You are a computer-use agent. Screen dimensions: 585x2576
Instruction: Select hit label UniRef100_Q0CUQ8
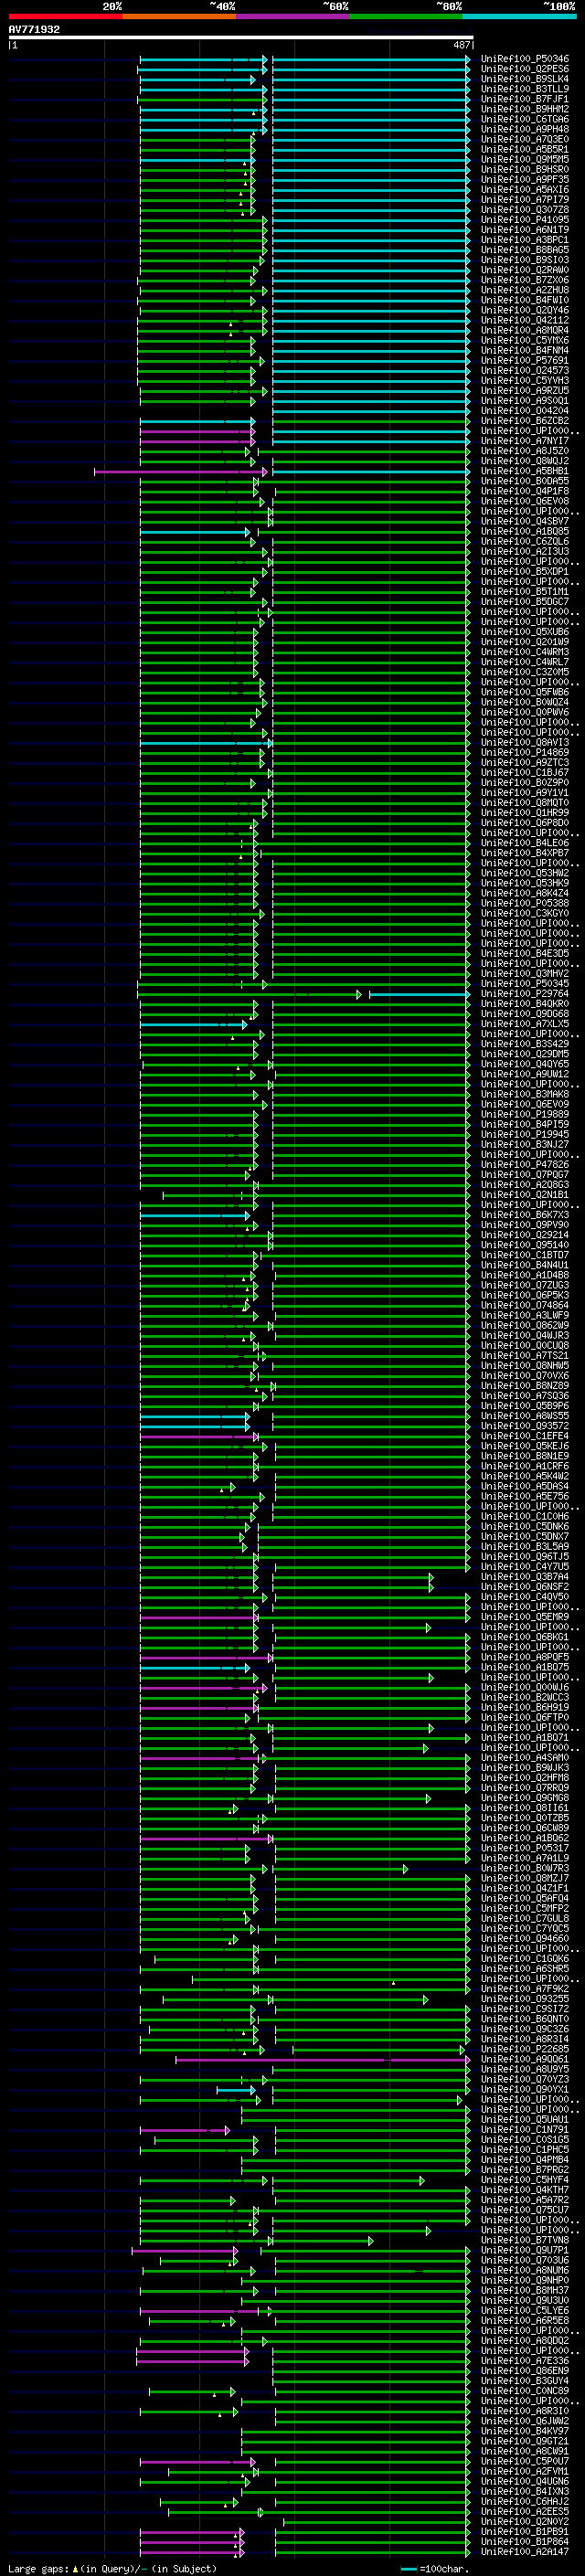(x=525, y=1345)
